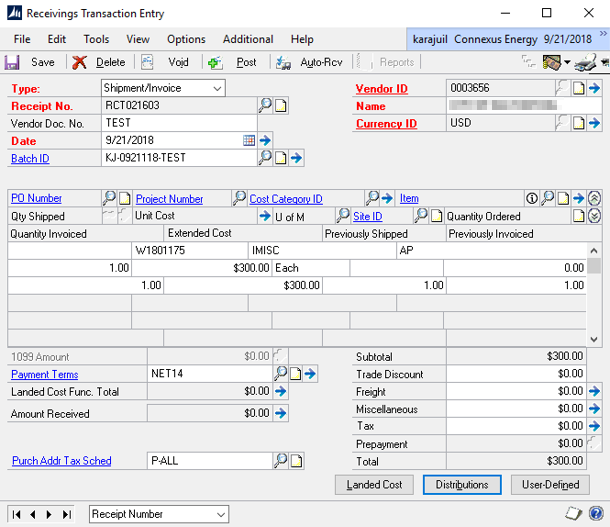This screenshot has height=527, width=610.
Task: Click the Vendor Doc. No. field
Action: tap(178, 123)
